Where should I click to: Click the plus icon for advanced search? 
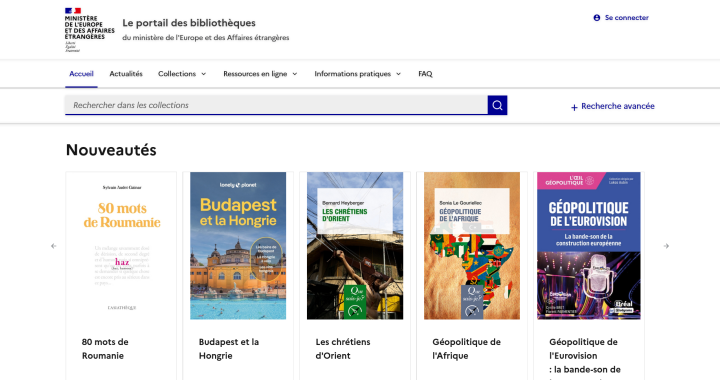pos(574,107)
